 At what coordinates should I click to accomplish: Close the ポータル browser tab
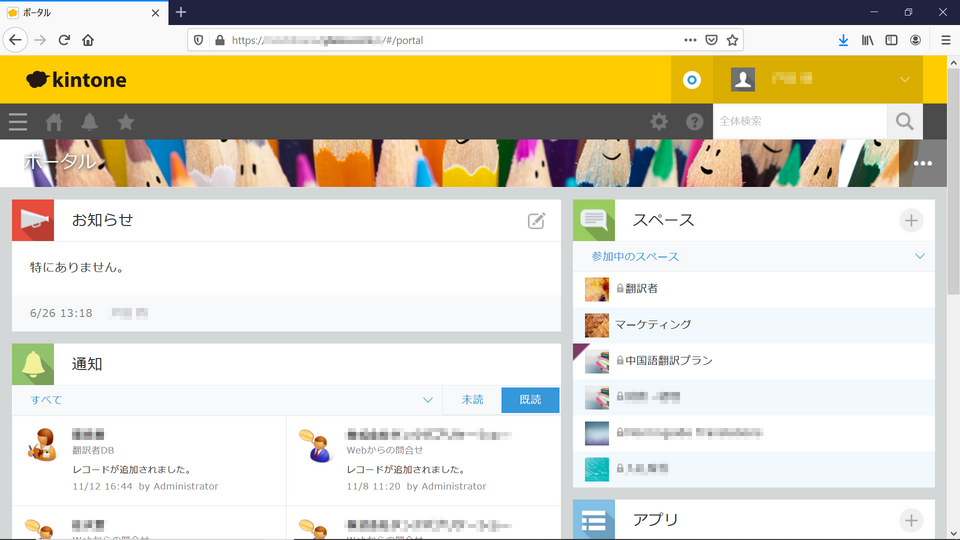[156, 13]
